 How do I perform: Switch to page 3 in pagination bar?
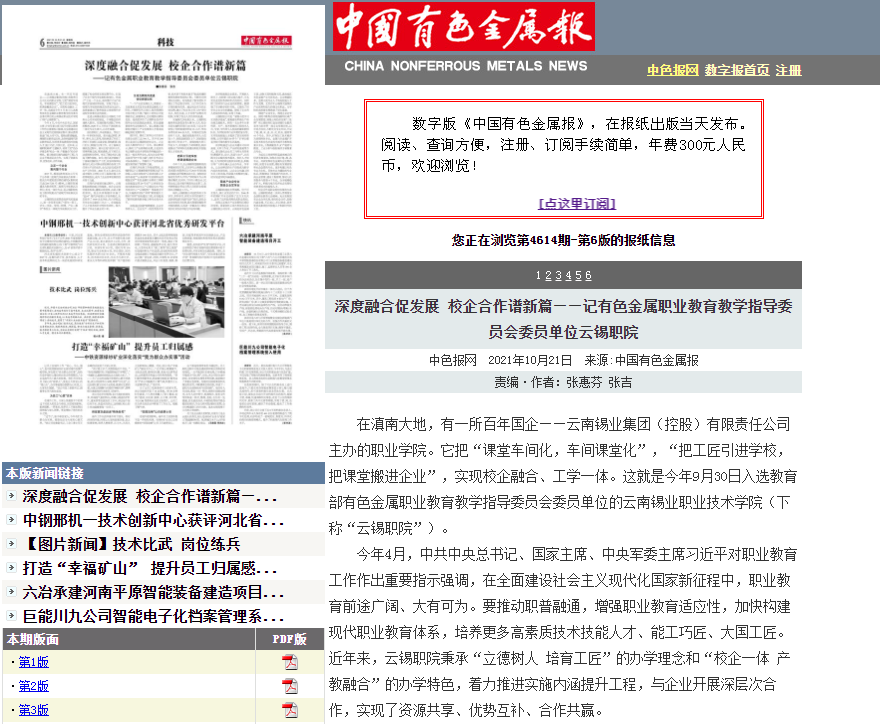pyautogui.click(x=558, y=276)
